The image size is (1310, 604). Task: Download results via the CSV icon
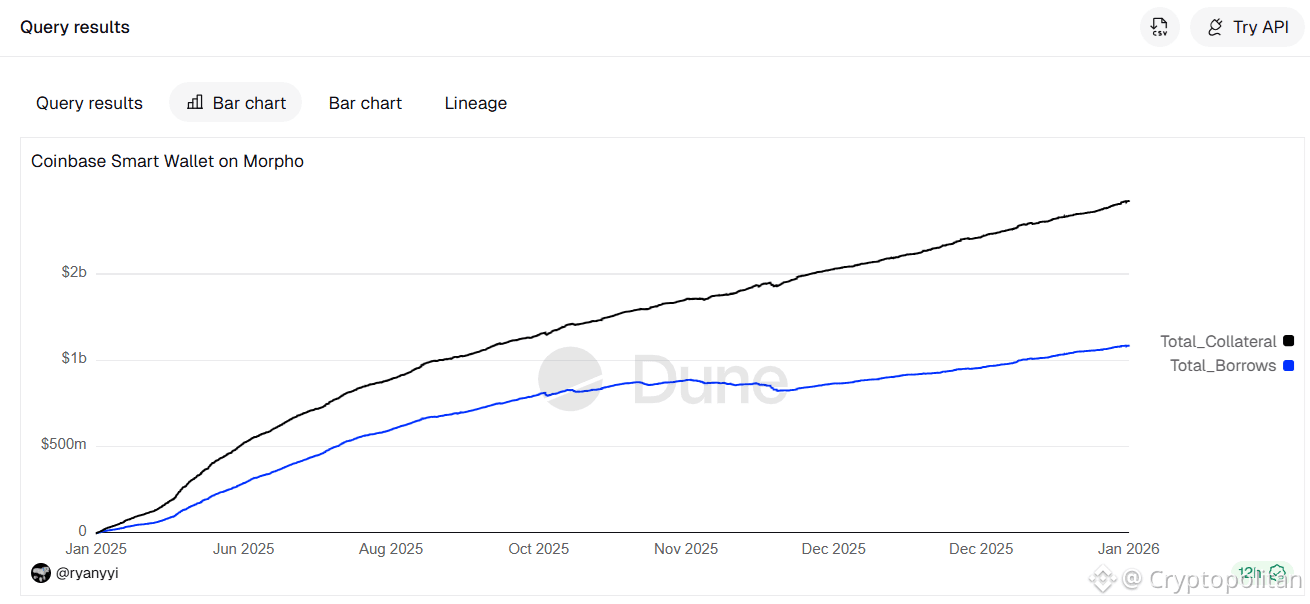pos(1160,27)
